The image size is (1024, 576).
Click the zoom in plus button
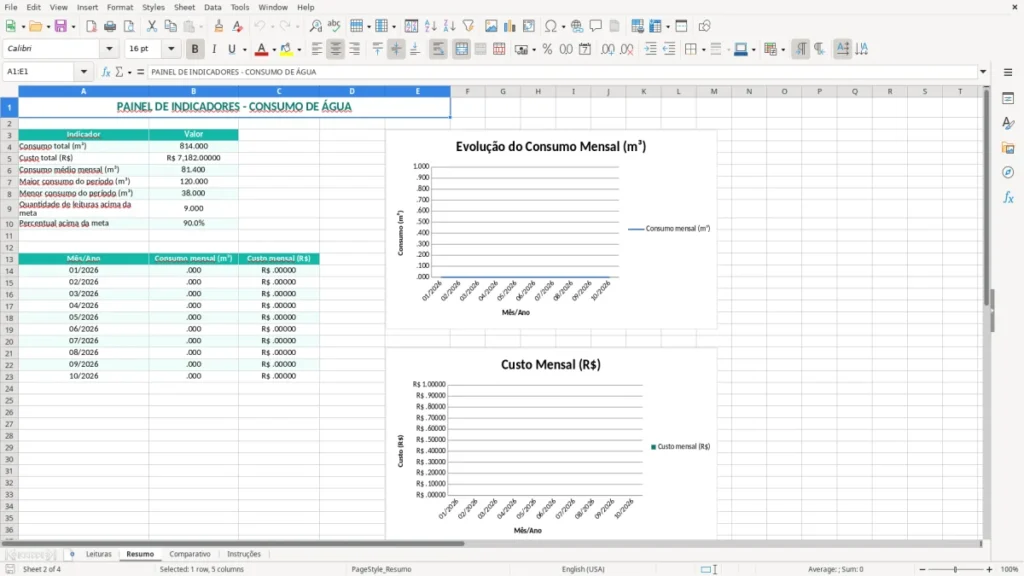989,569
